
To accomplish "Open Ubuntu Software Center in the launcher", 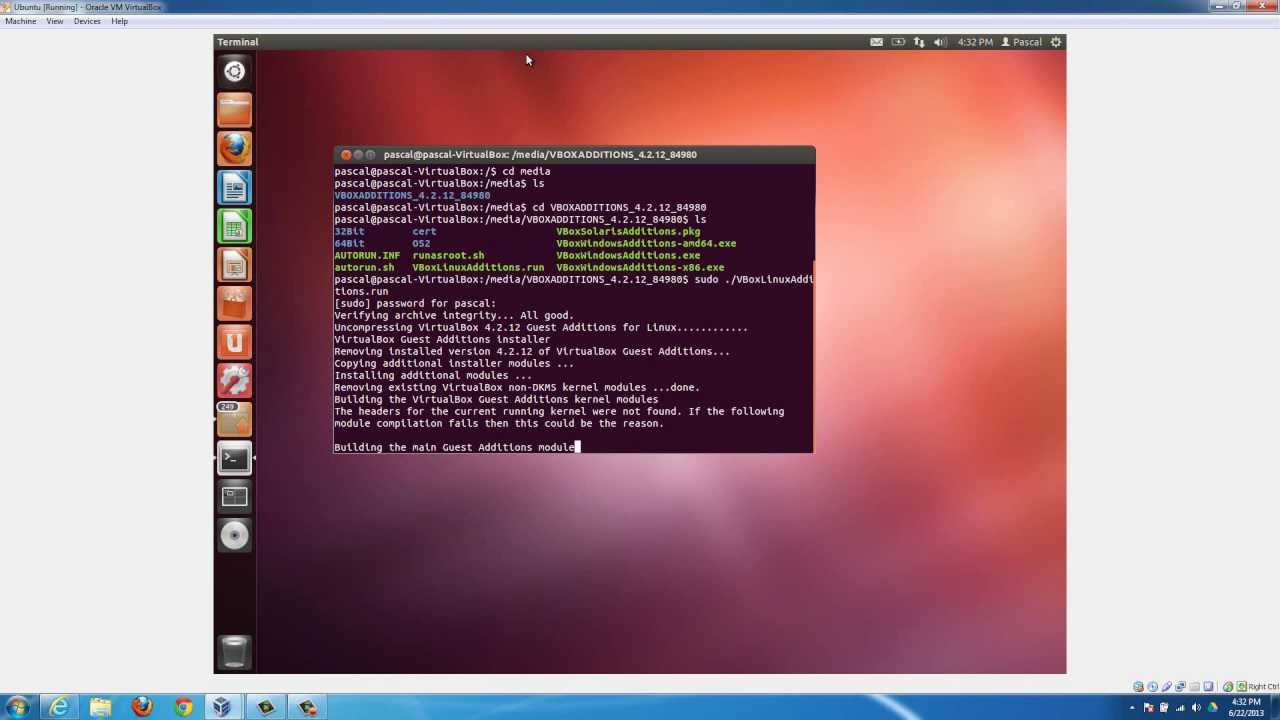I will [234, 304].
